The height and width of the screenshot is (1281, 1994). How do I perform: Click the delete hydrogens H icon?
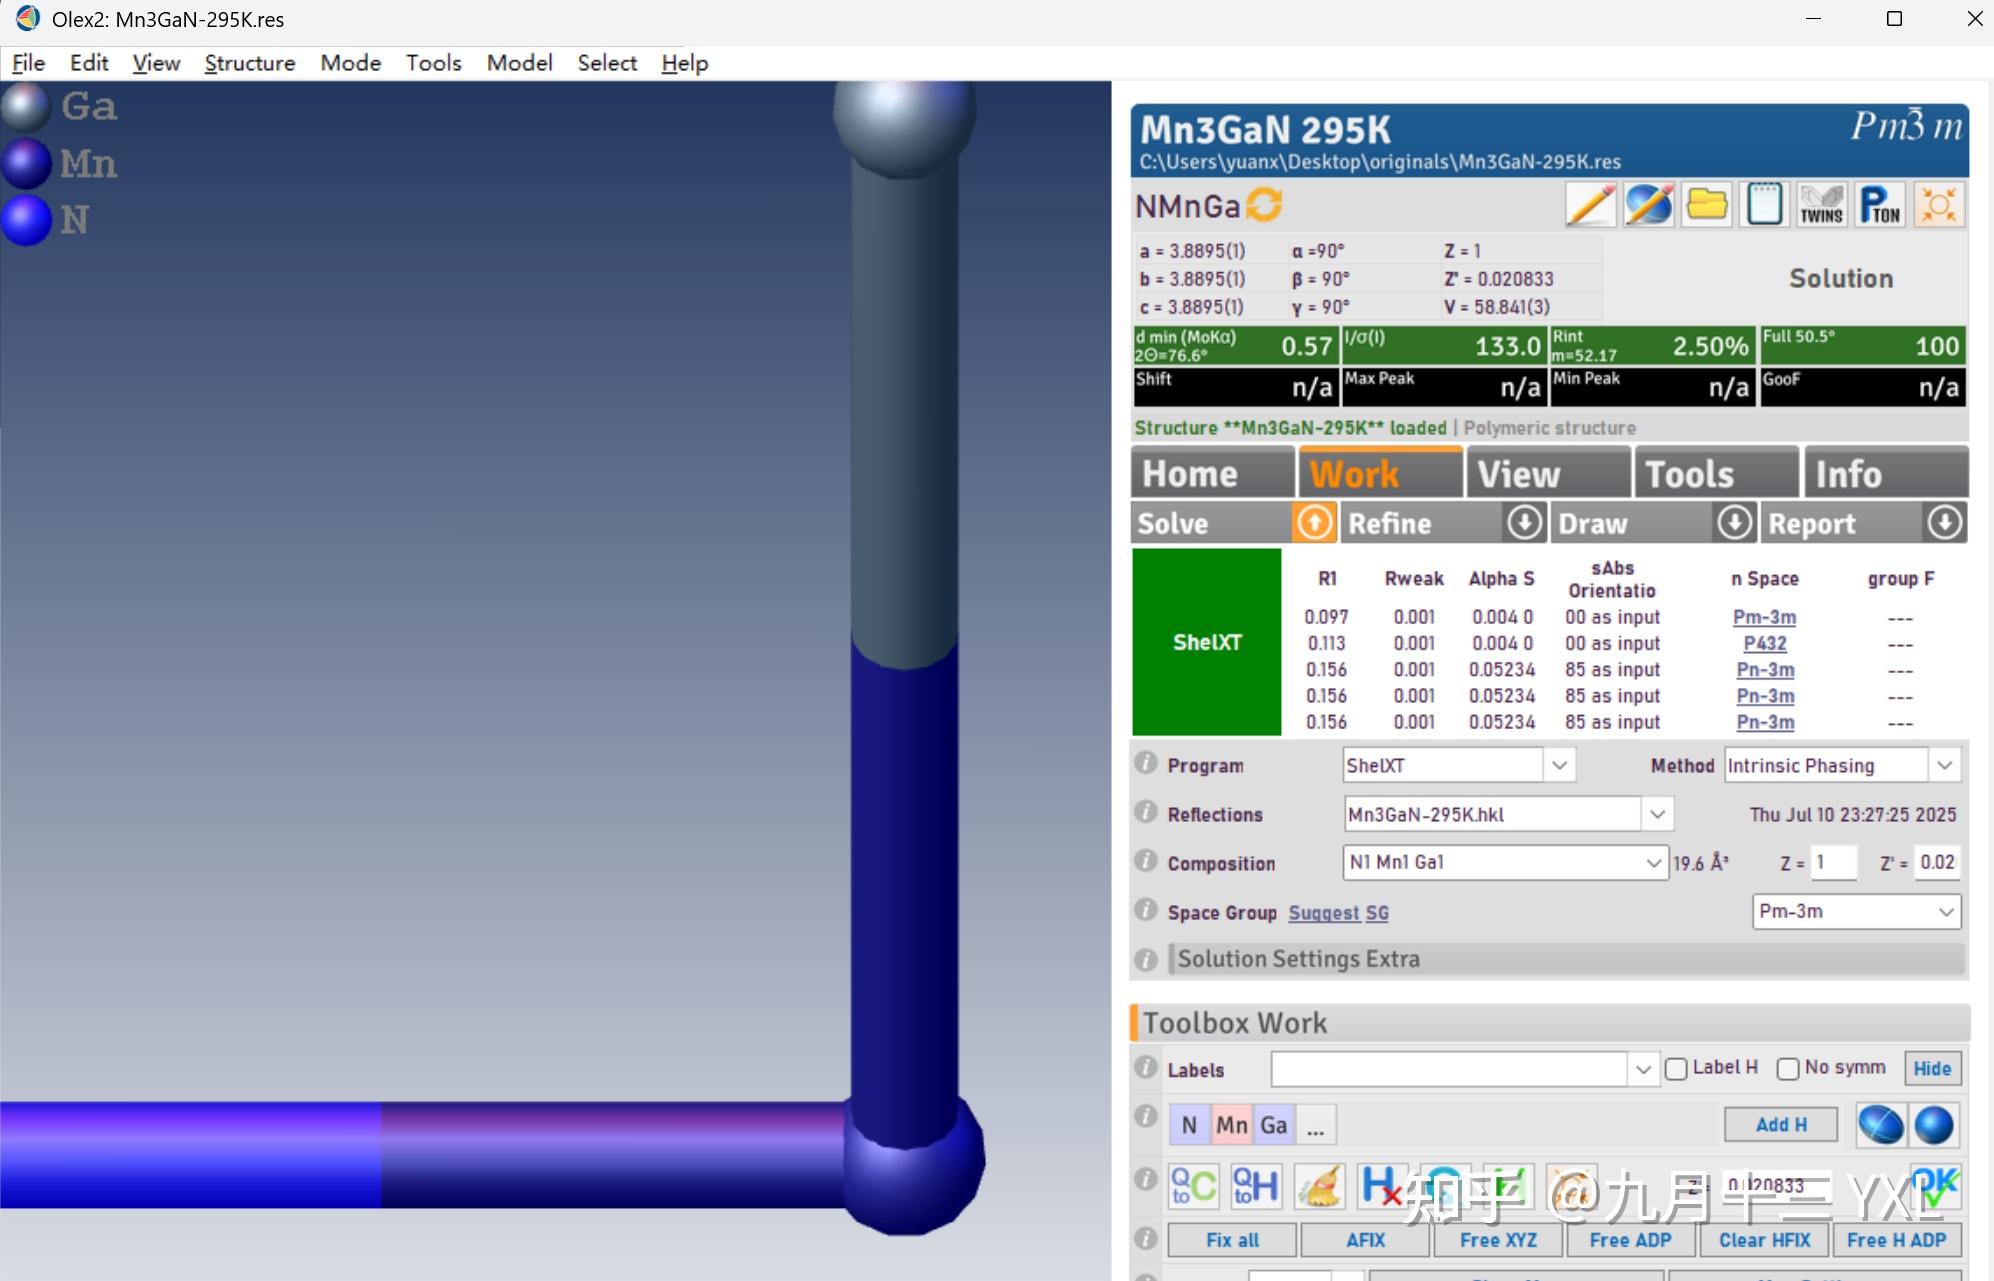1381,1187
